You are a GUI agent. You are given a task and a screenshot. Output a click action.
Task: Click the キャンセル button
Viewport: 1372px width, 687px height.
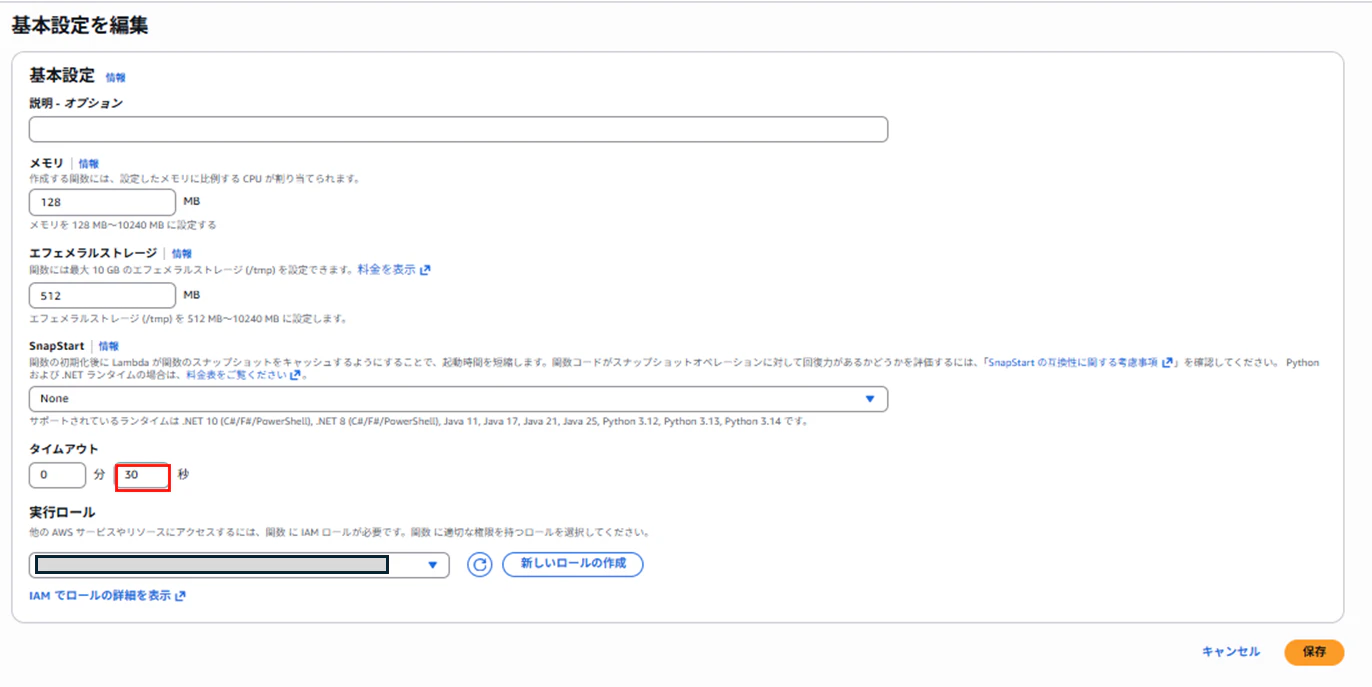pyautogui.click(x=1231, y=652)
